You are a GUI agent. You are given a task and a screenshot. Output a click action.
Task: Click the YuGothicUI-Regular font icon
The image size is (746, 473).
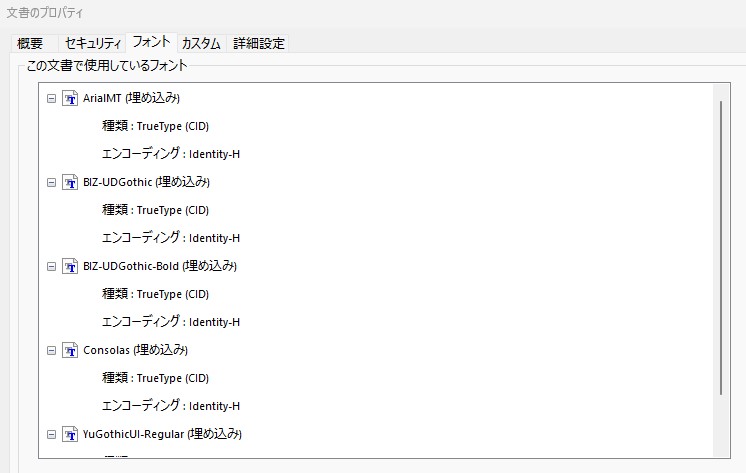click(x=70, y=434)
